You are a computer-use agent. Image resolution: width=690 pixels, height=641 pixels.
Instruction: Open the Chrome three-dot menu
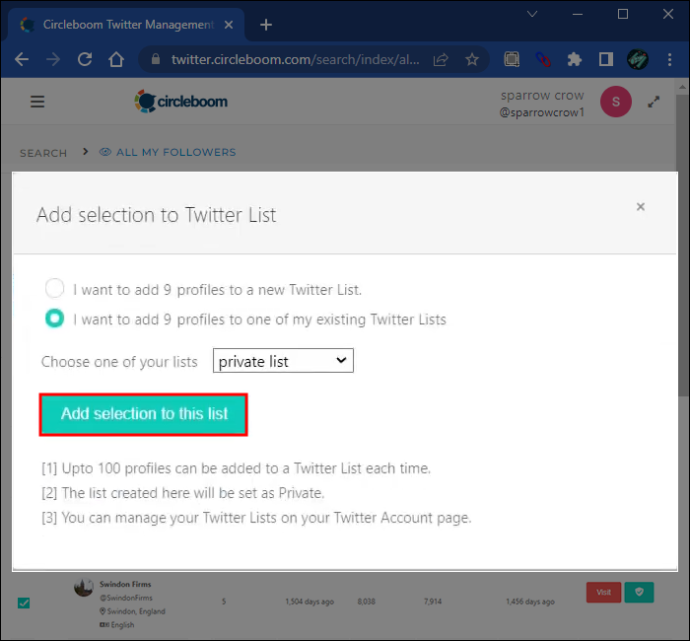pos(669,59)
